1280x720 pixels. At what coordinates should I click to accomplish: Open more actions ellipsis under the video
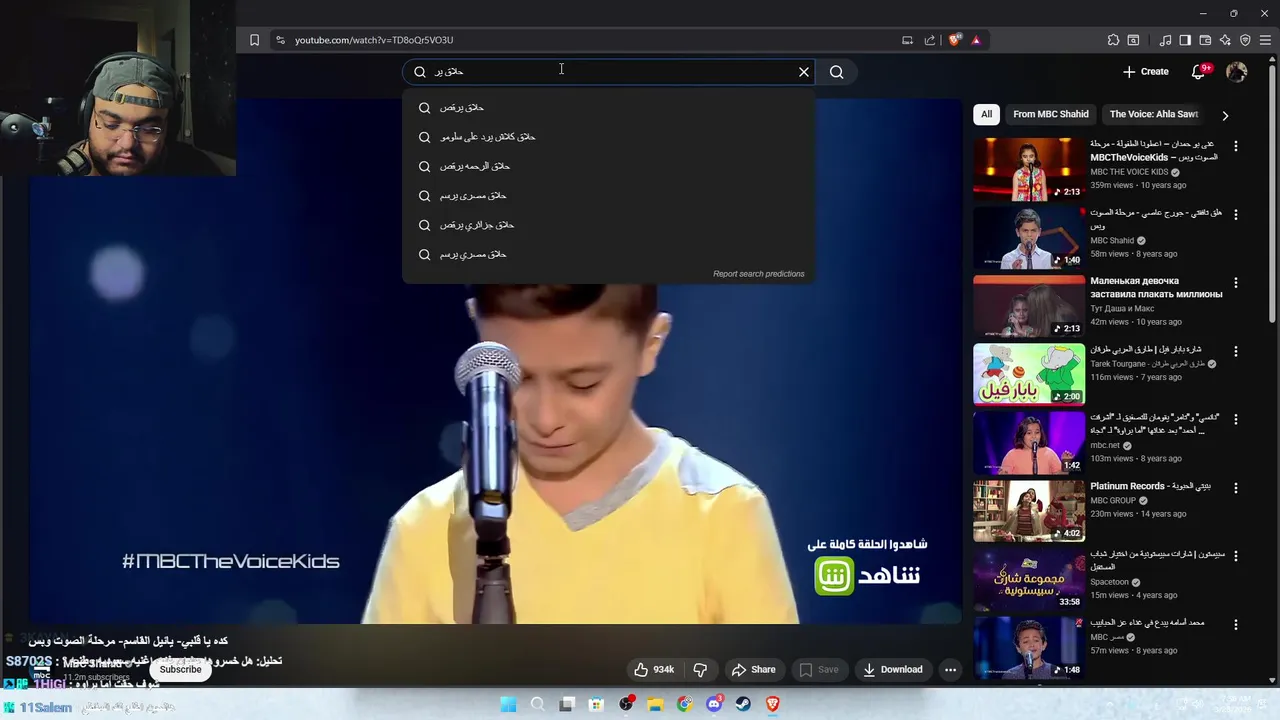coord(950,670)
